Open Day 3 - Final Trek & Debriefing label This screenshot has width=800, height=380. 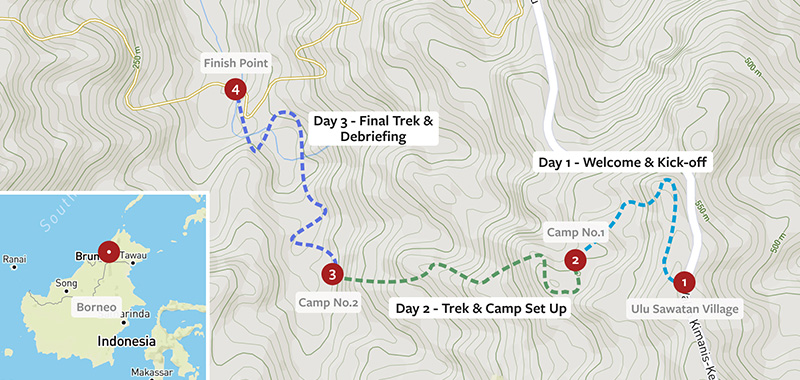(373, 129)
